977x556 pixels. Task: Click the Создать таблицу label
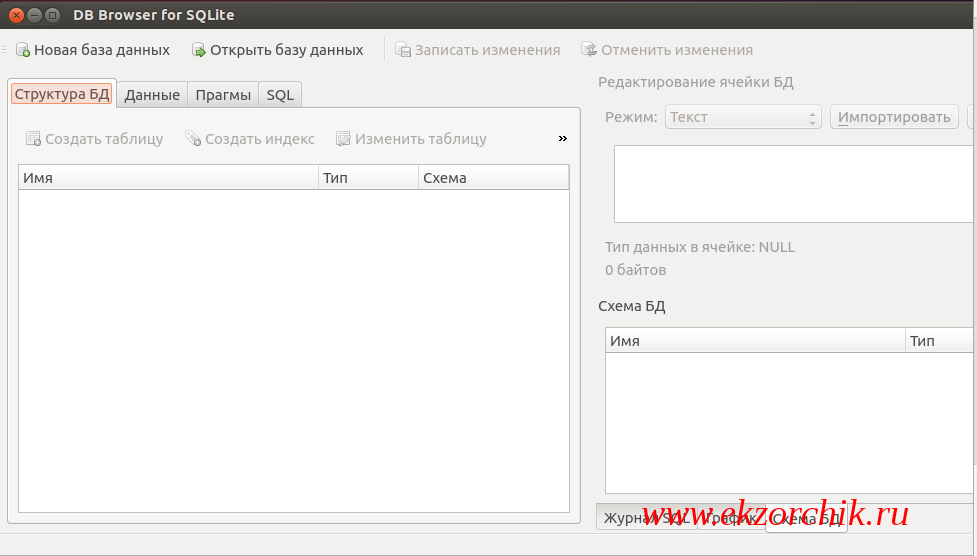click(x=104, y=139)
